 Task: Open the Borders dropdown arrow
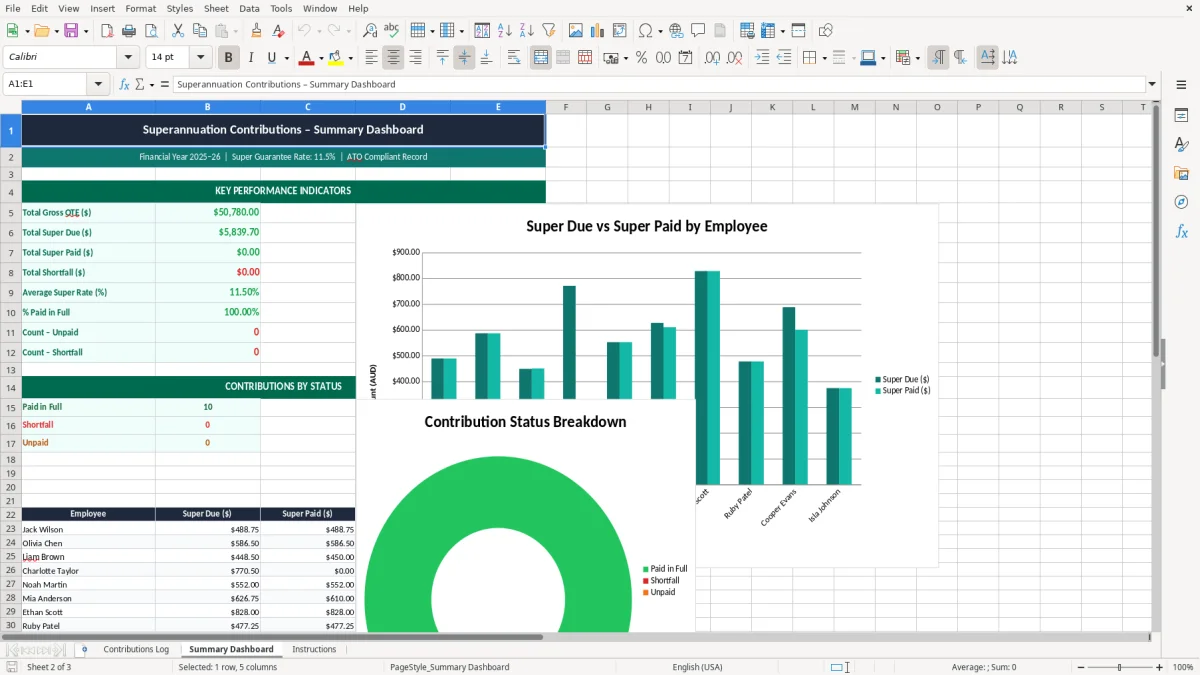point(824,58)
